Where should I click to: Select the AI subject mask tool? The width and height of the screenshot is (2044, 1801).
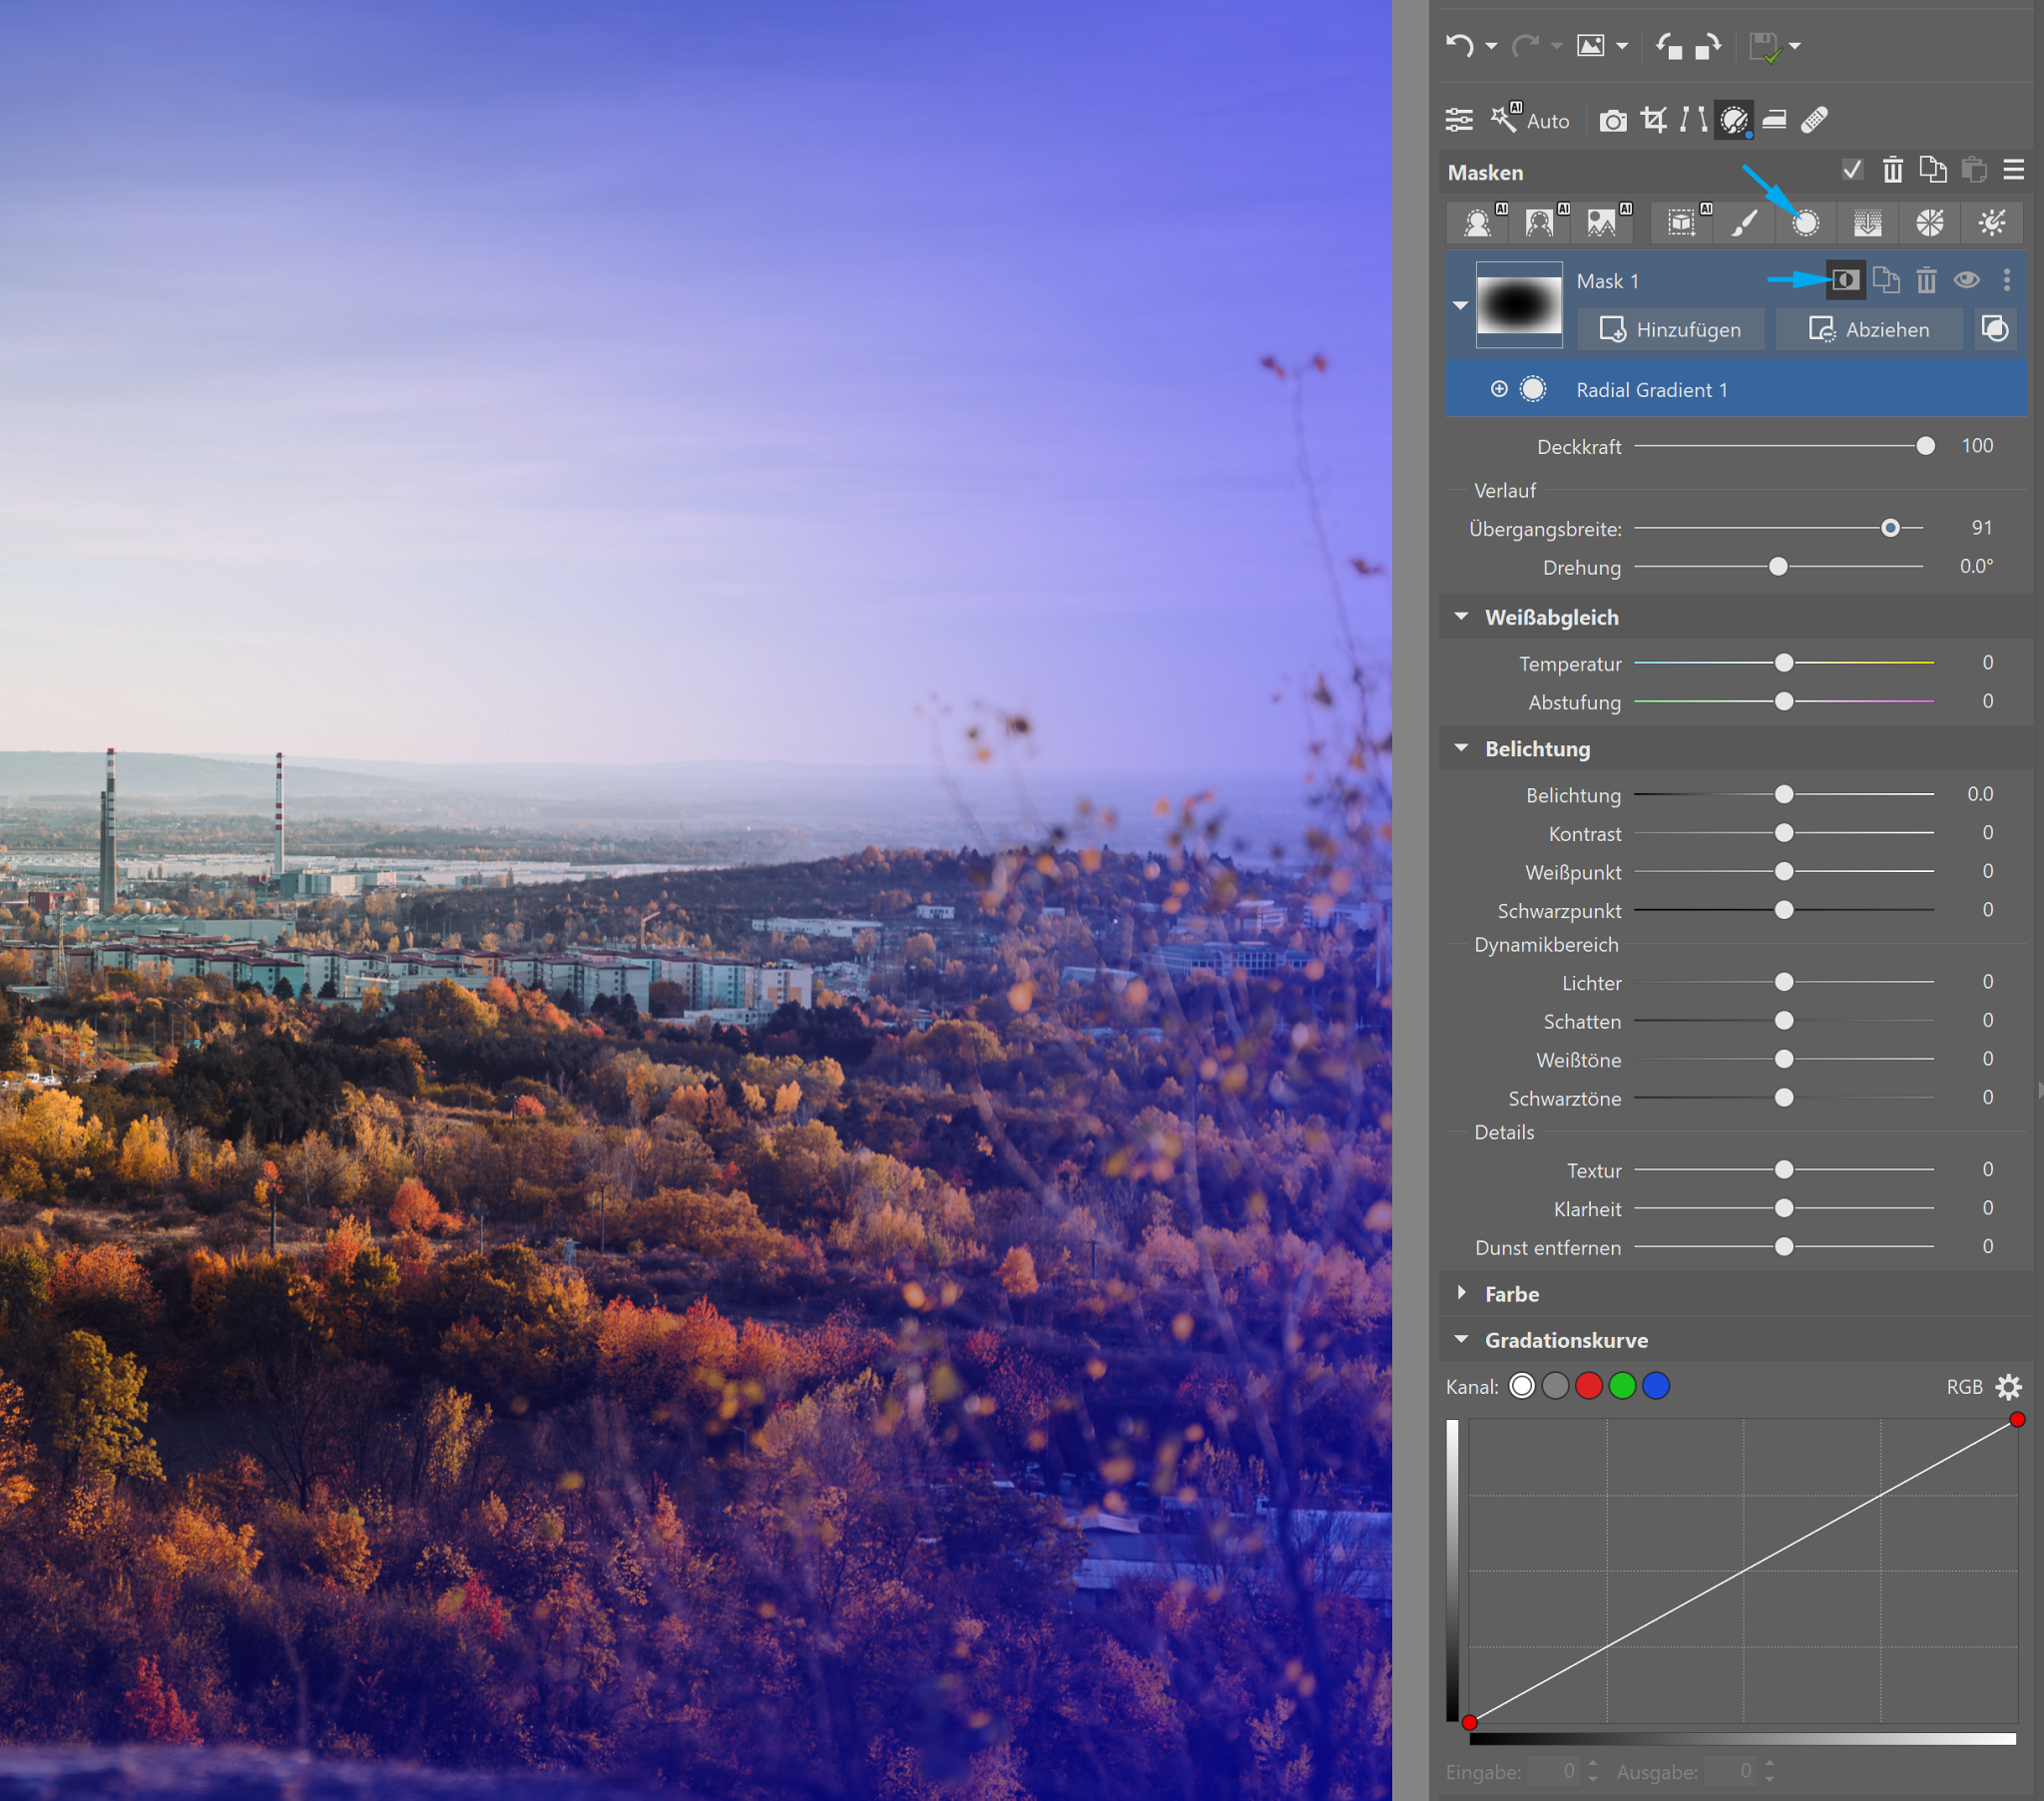point(1478,223)
